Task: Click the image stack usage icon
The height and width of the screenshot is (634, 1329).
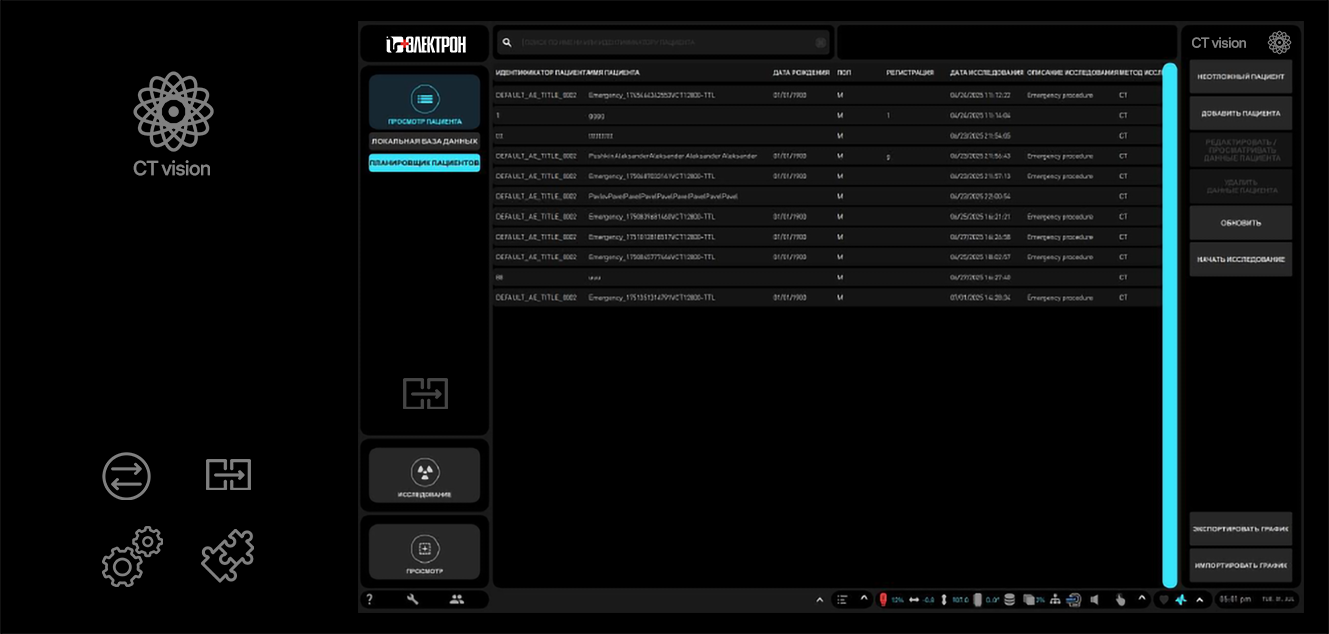Action: click(1029, 600)
